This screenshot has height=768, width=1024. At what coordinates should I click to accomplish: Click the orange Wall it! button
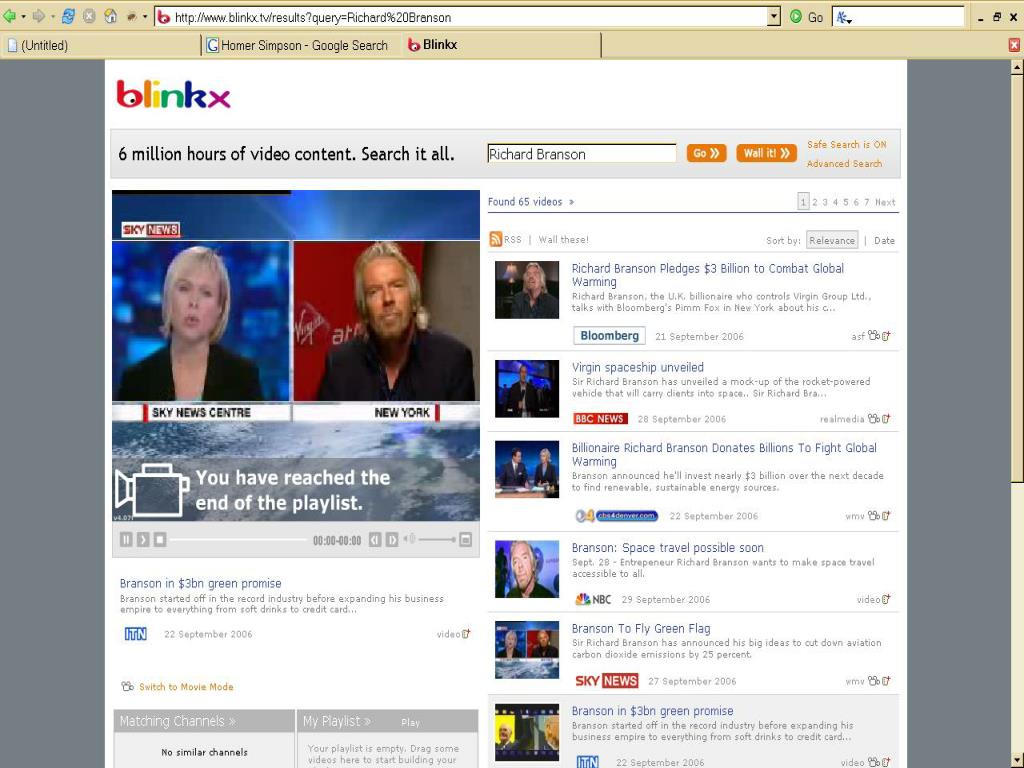click(x=766, y=153)
